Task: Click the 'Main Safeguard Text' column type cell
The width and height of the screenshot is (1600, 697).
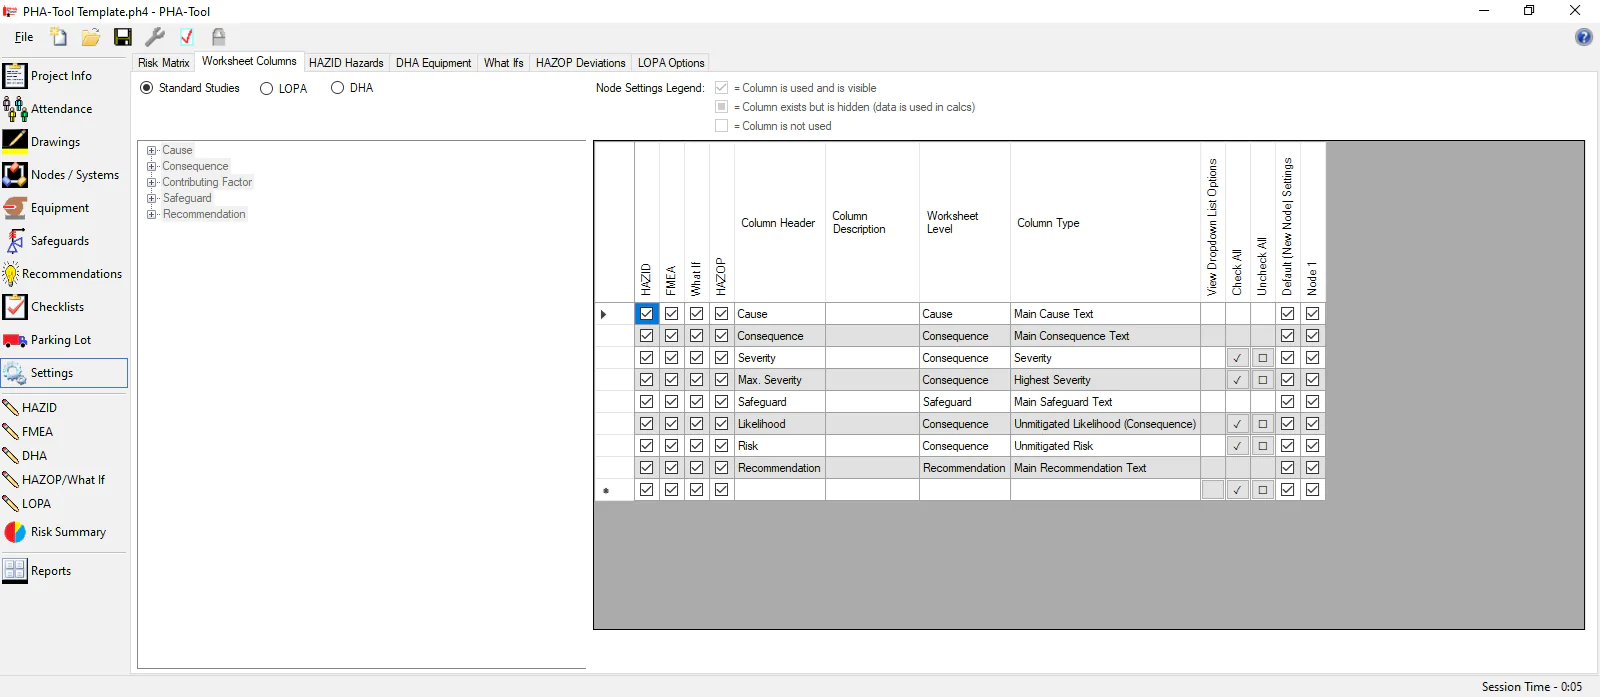Action: tap(1105, 402)
